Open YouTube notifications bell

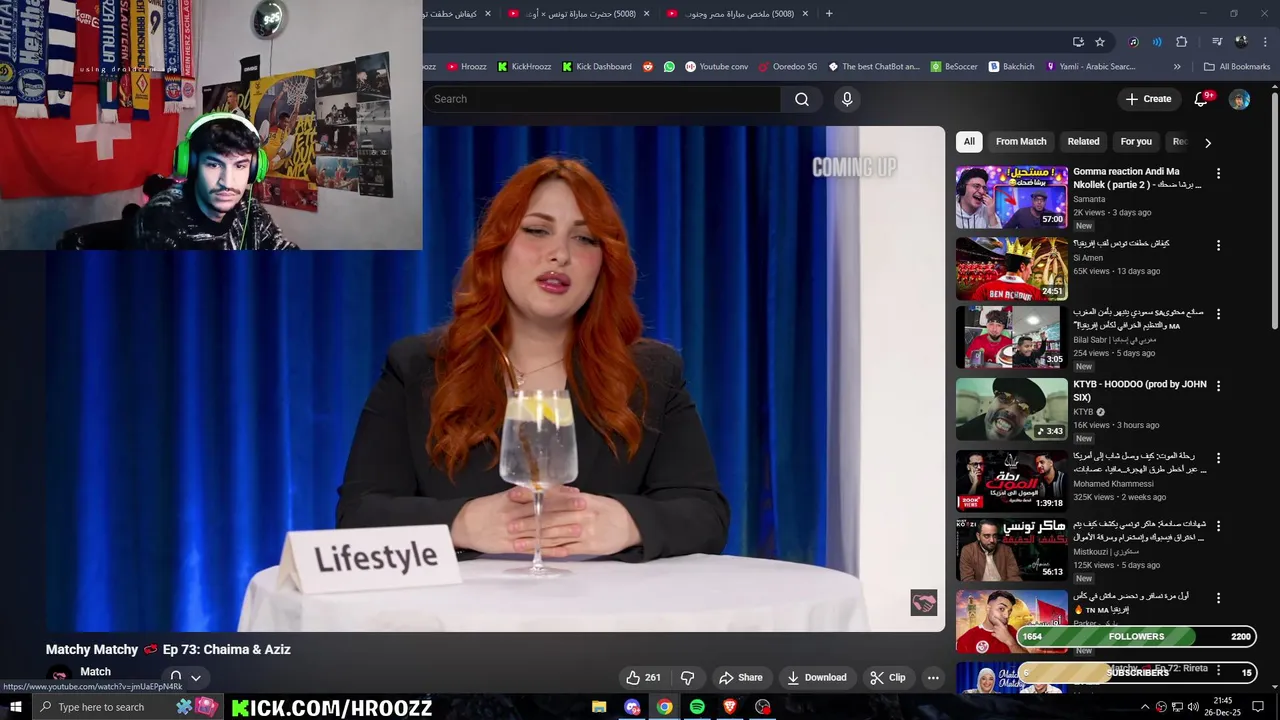(x=1202, y=99)
